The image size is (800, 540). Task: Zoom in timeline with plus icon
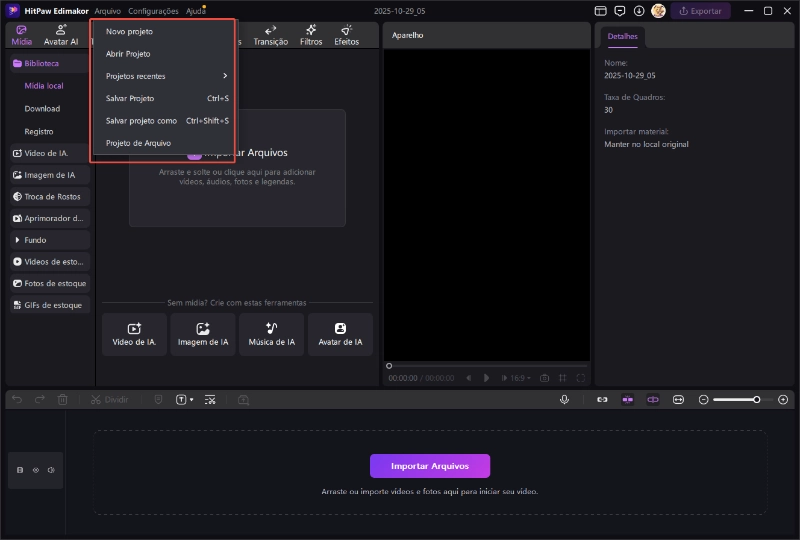point(783,399)
